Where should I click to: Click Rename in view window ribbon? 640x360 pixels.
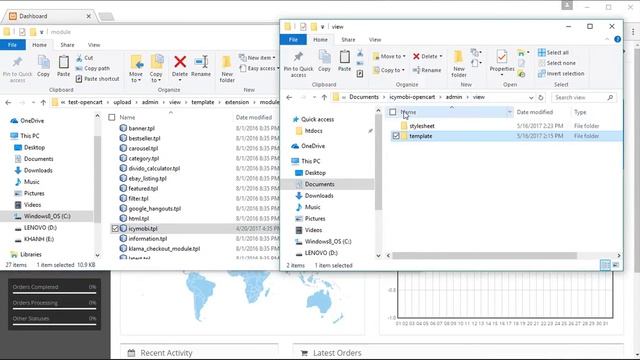point(427,70)
